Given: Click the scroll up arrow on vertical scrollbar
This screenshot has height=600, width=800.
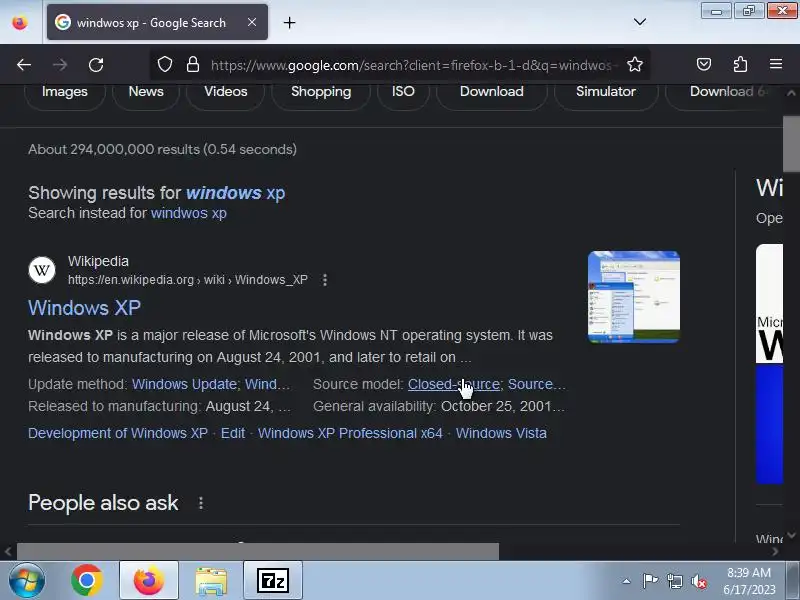Looking at the screenshot, I should coord(791,93).
